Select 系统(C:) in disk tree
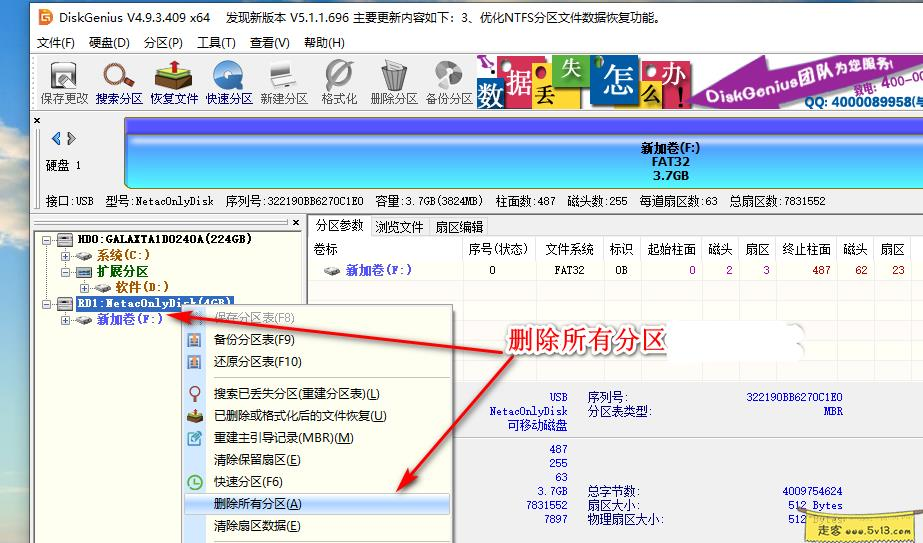Image resolution: width=923 pixels, height=543 pixels. click(x=123, y=256)
